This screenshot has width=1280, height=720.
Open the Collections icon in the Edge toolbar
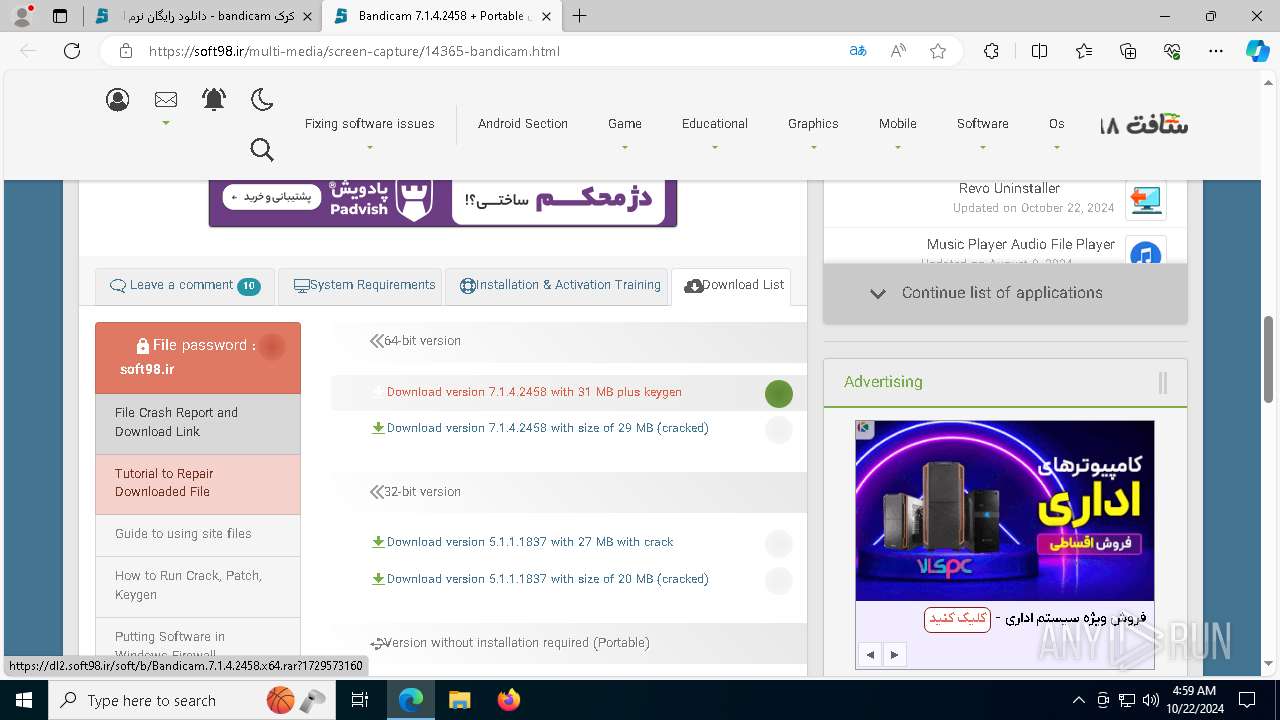pyautogui.click(x=1128, y=51)
